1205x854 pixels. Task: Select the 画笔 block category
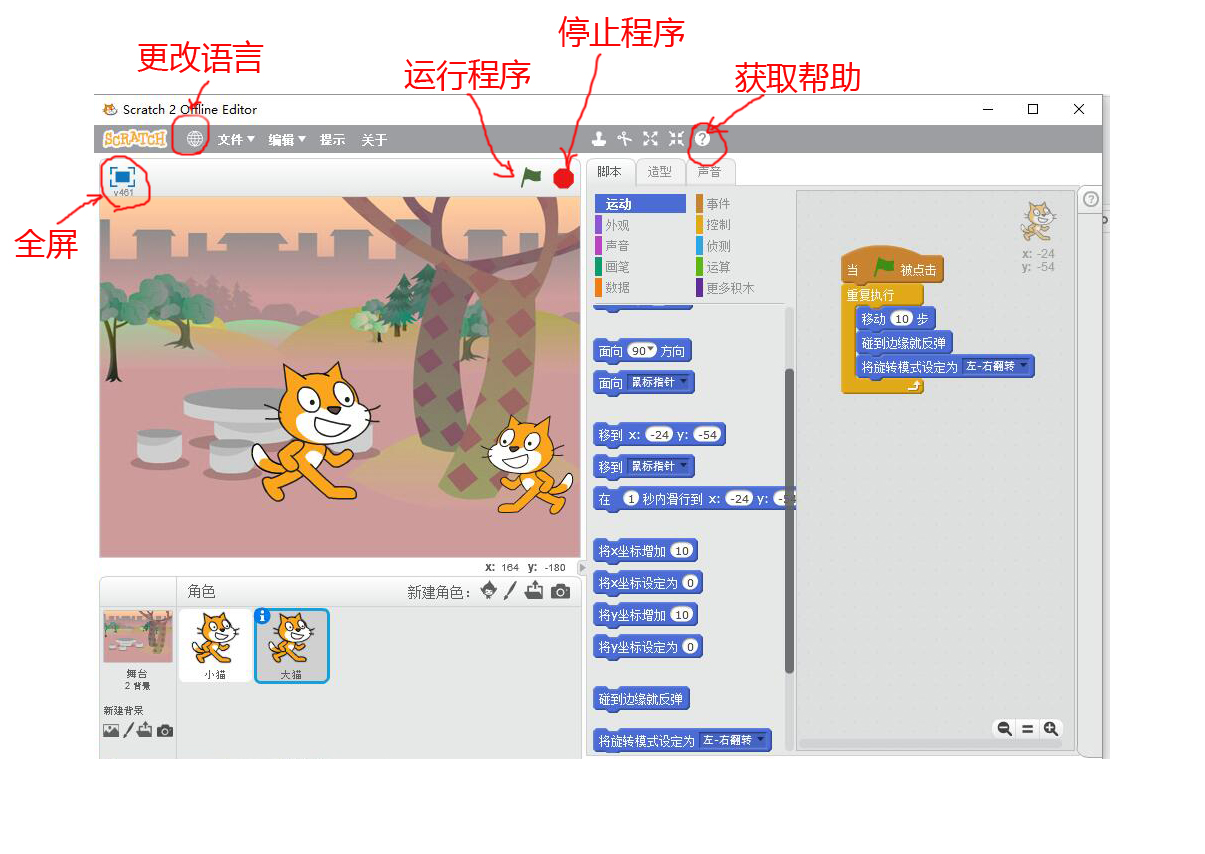click(640, 267)
